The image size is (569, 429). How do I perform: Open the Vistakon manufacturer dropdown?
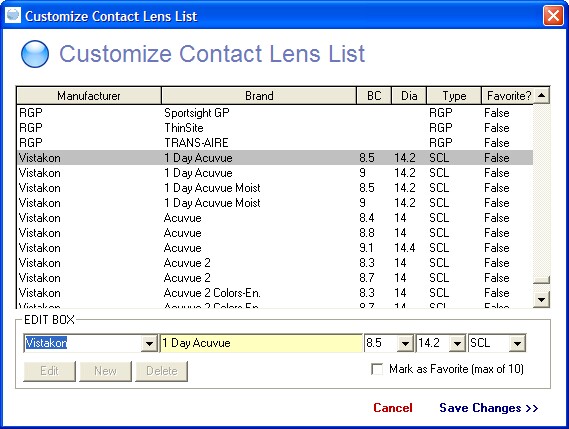pos(149,343)
